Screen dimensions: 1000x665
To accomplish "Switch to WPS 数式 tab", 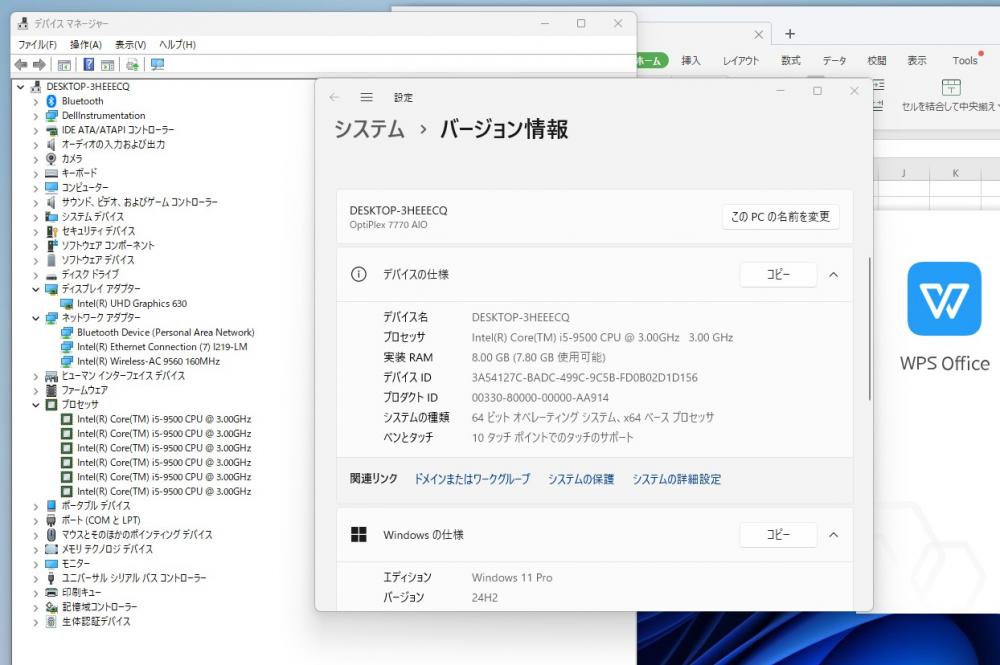I will (x=791, y=61).
